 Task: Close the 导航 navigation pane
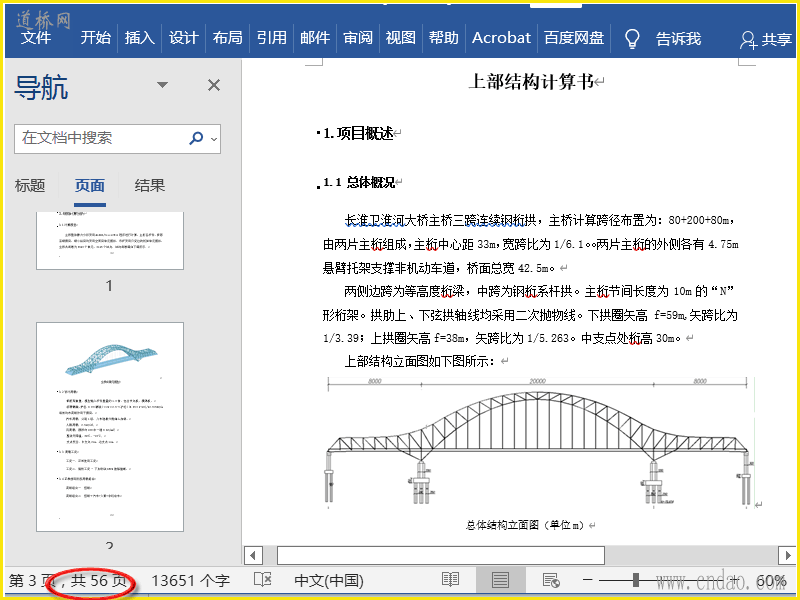[214, 86]
